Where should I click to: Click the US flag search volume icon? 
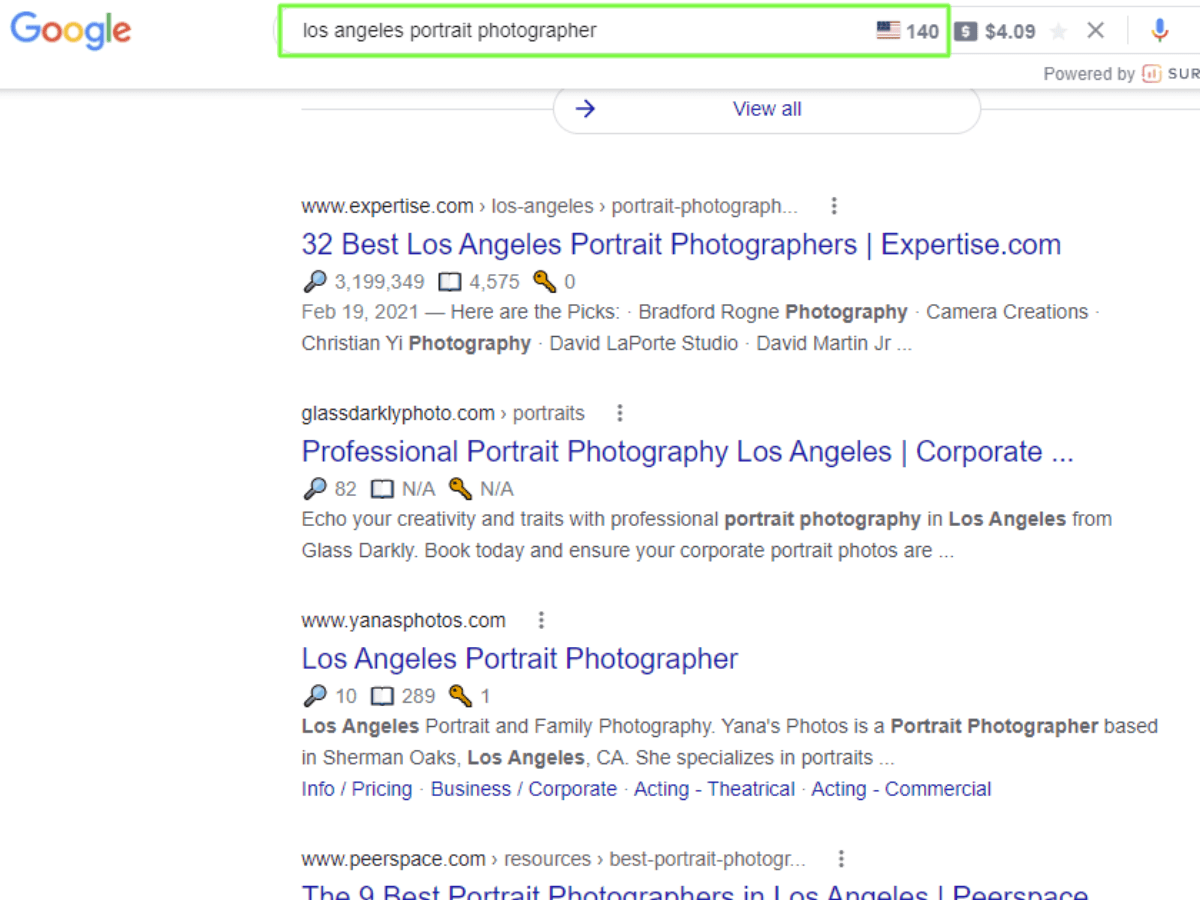click(888, 30)
